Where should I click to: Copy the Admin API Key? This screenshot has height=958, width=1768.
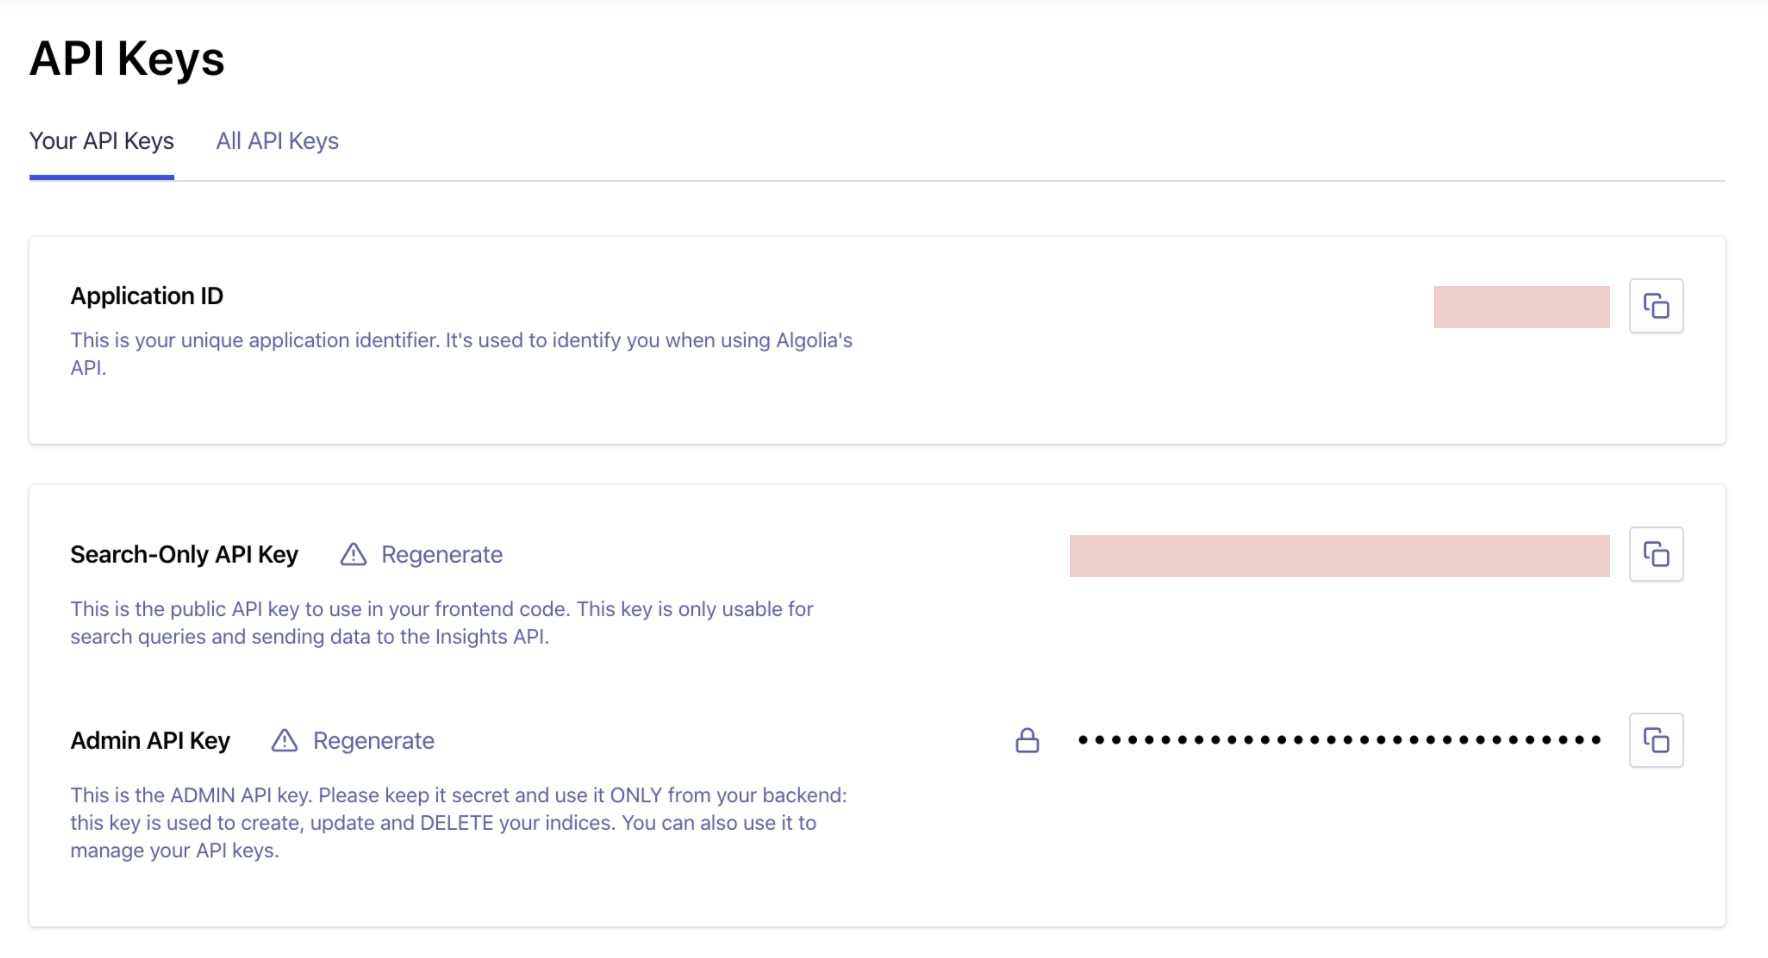pos(1656,740)
